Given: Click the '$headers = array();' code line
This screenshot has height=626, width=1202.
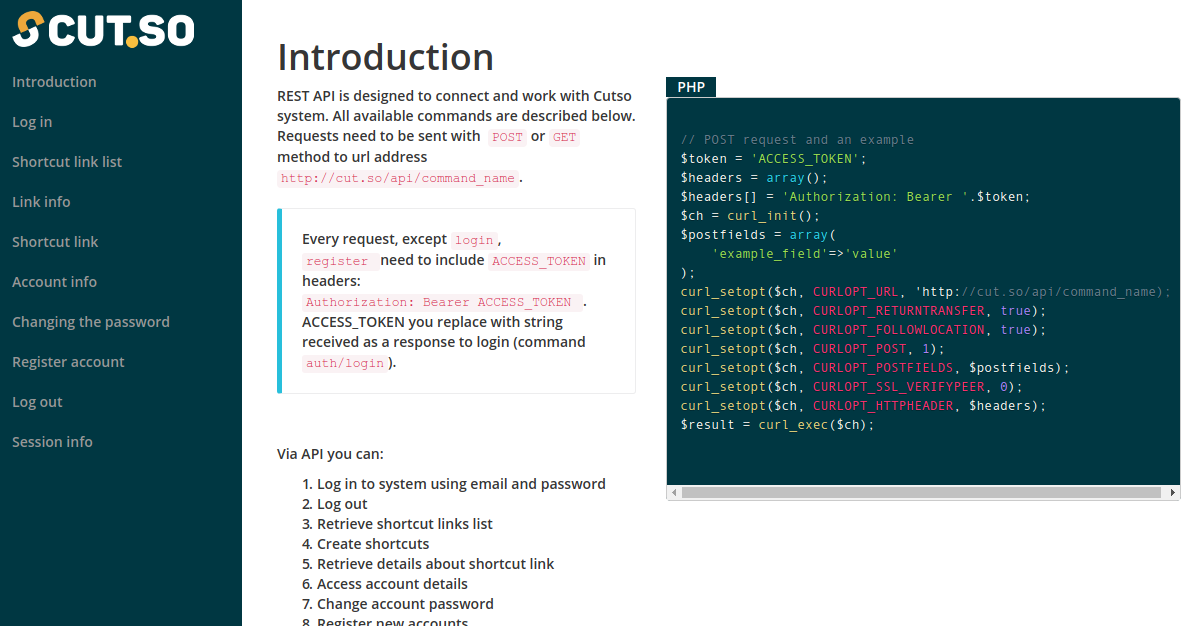Looking at the screenshot, I should point(754,178).
